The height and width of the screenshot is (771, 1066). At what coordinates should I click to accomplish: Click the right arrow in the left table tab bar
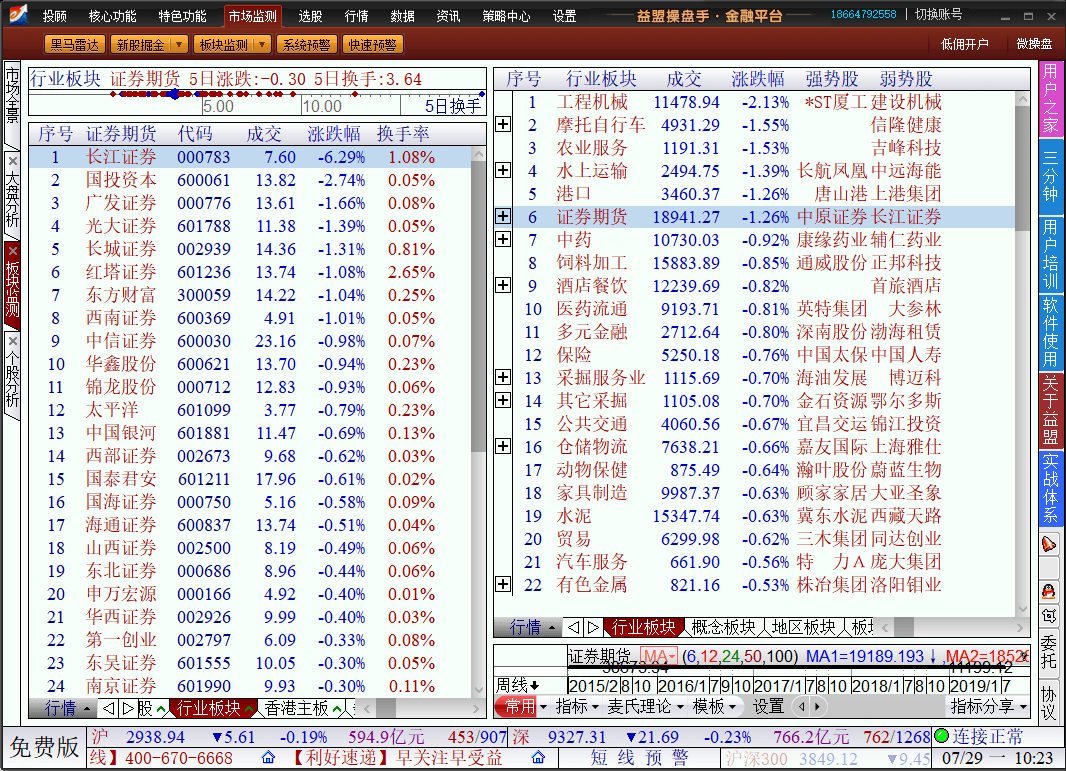tap(127, 708)
